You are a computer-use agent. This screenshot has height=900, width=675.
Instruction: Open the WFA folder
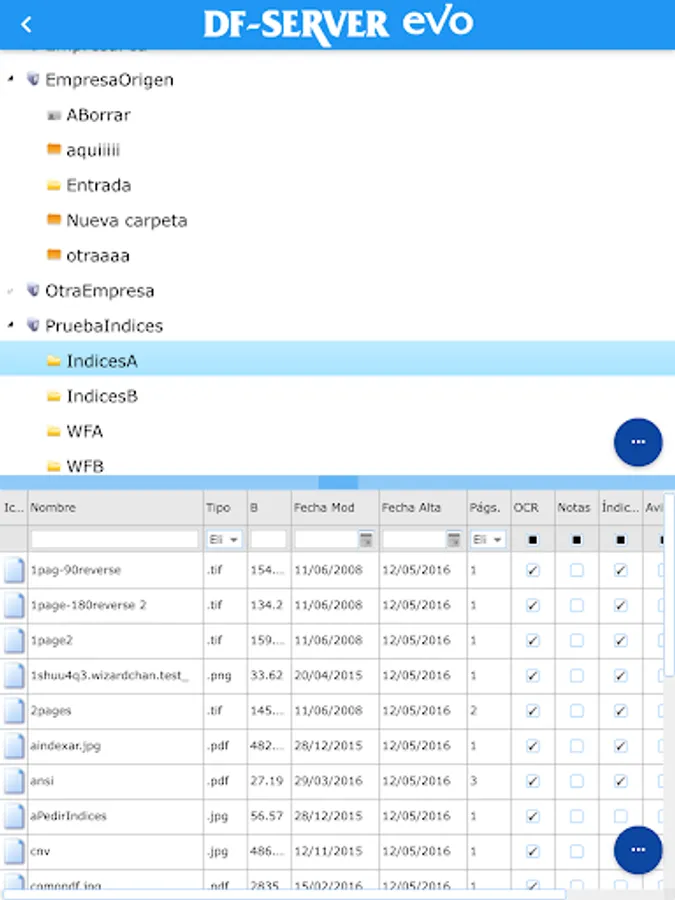pos(85,431)
